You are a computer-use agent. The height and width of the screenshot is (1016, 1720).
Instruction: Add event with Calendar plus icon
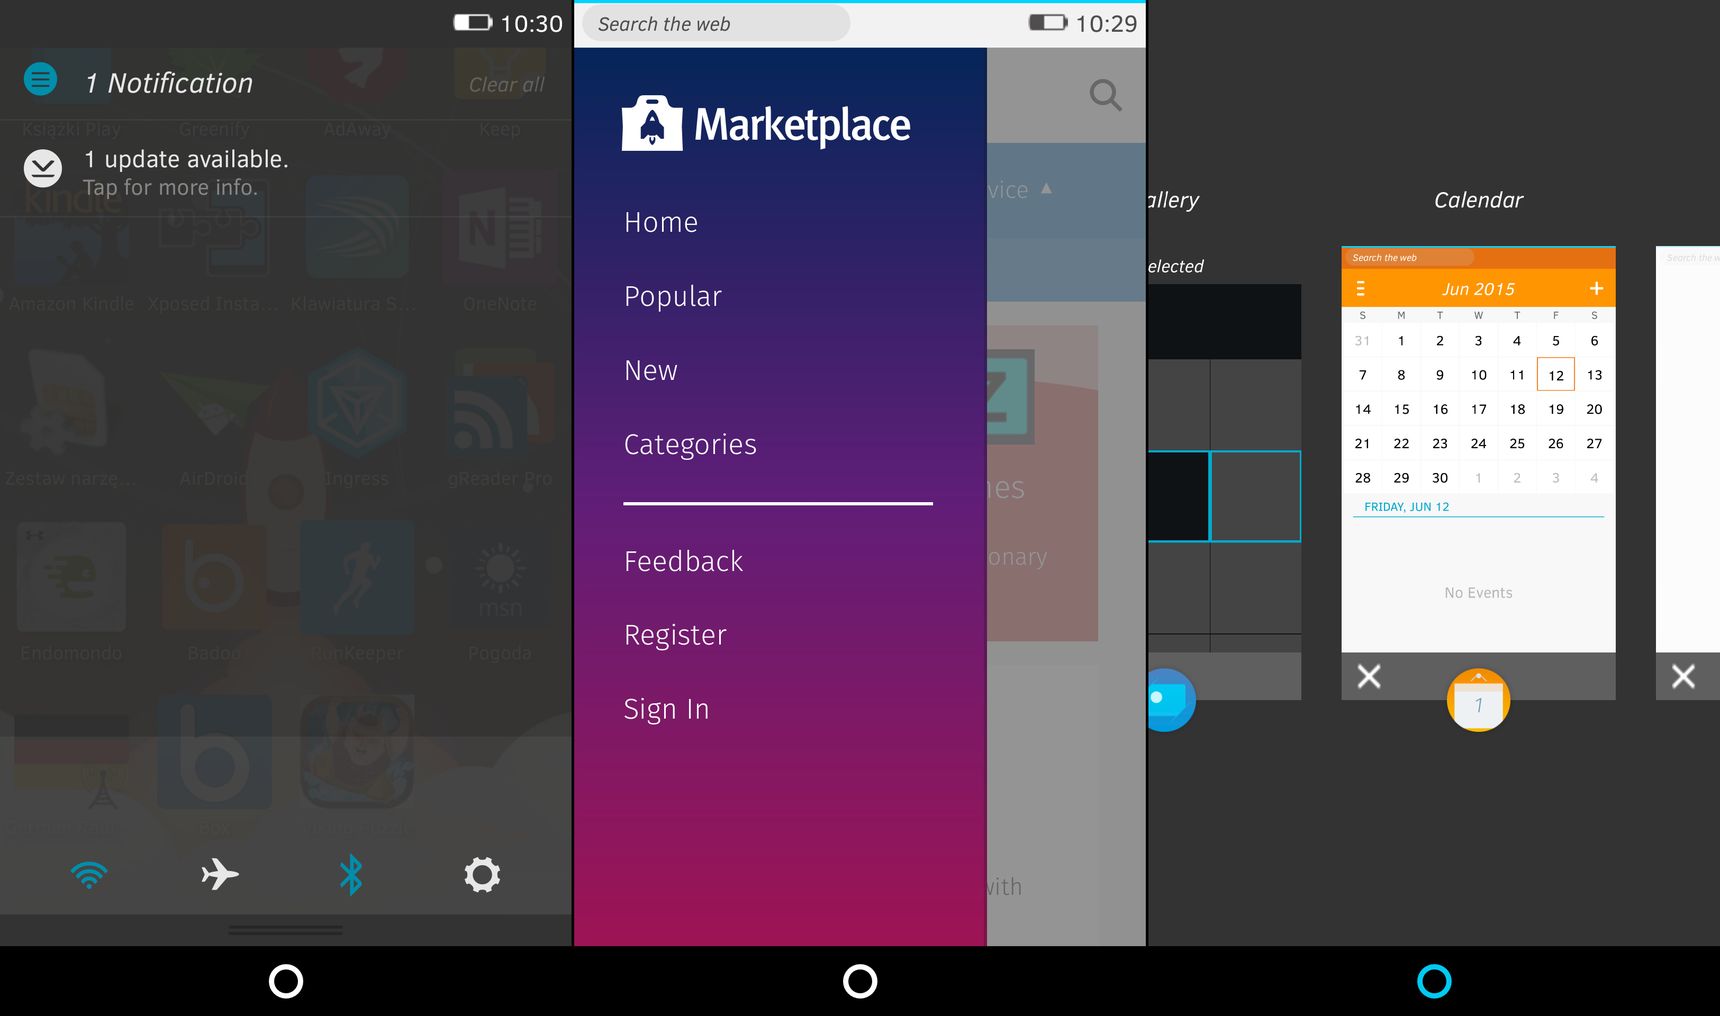[1596, 289]
